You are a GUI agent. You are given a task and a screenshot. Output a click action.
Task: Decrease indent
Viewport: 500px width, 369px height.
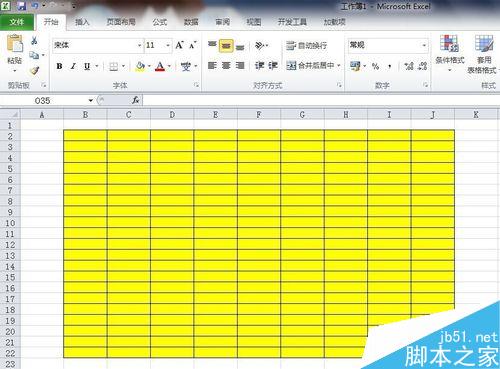pyautogui.click(x=259, y=66)
